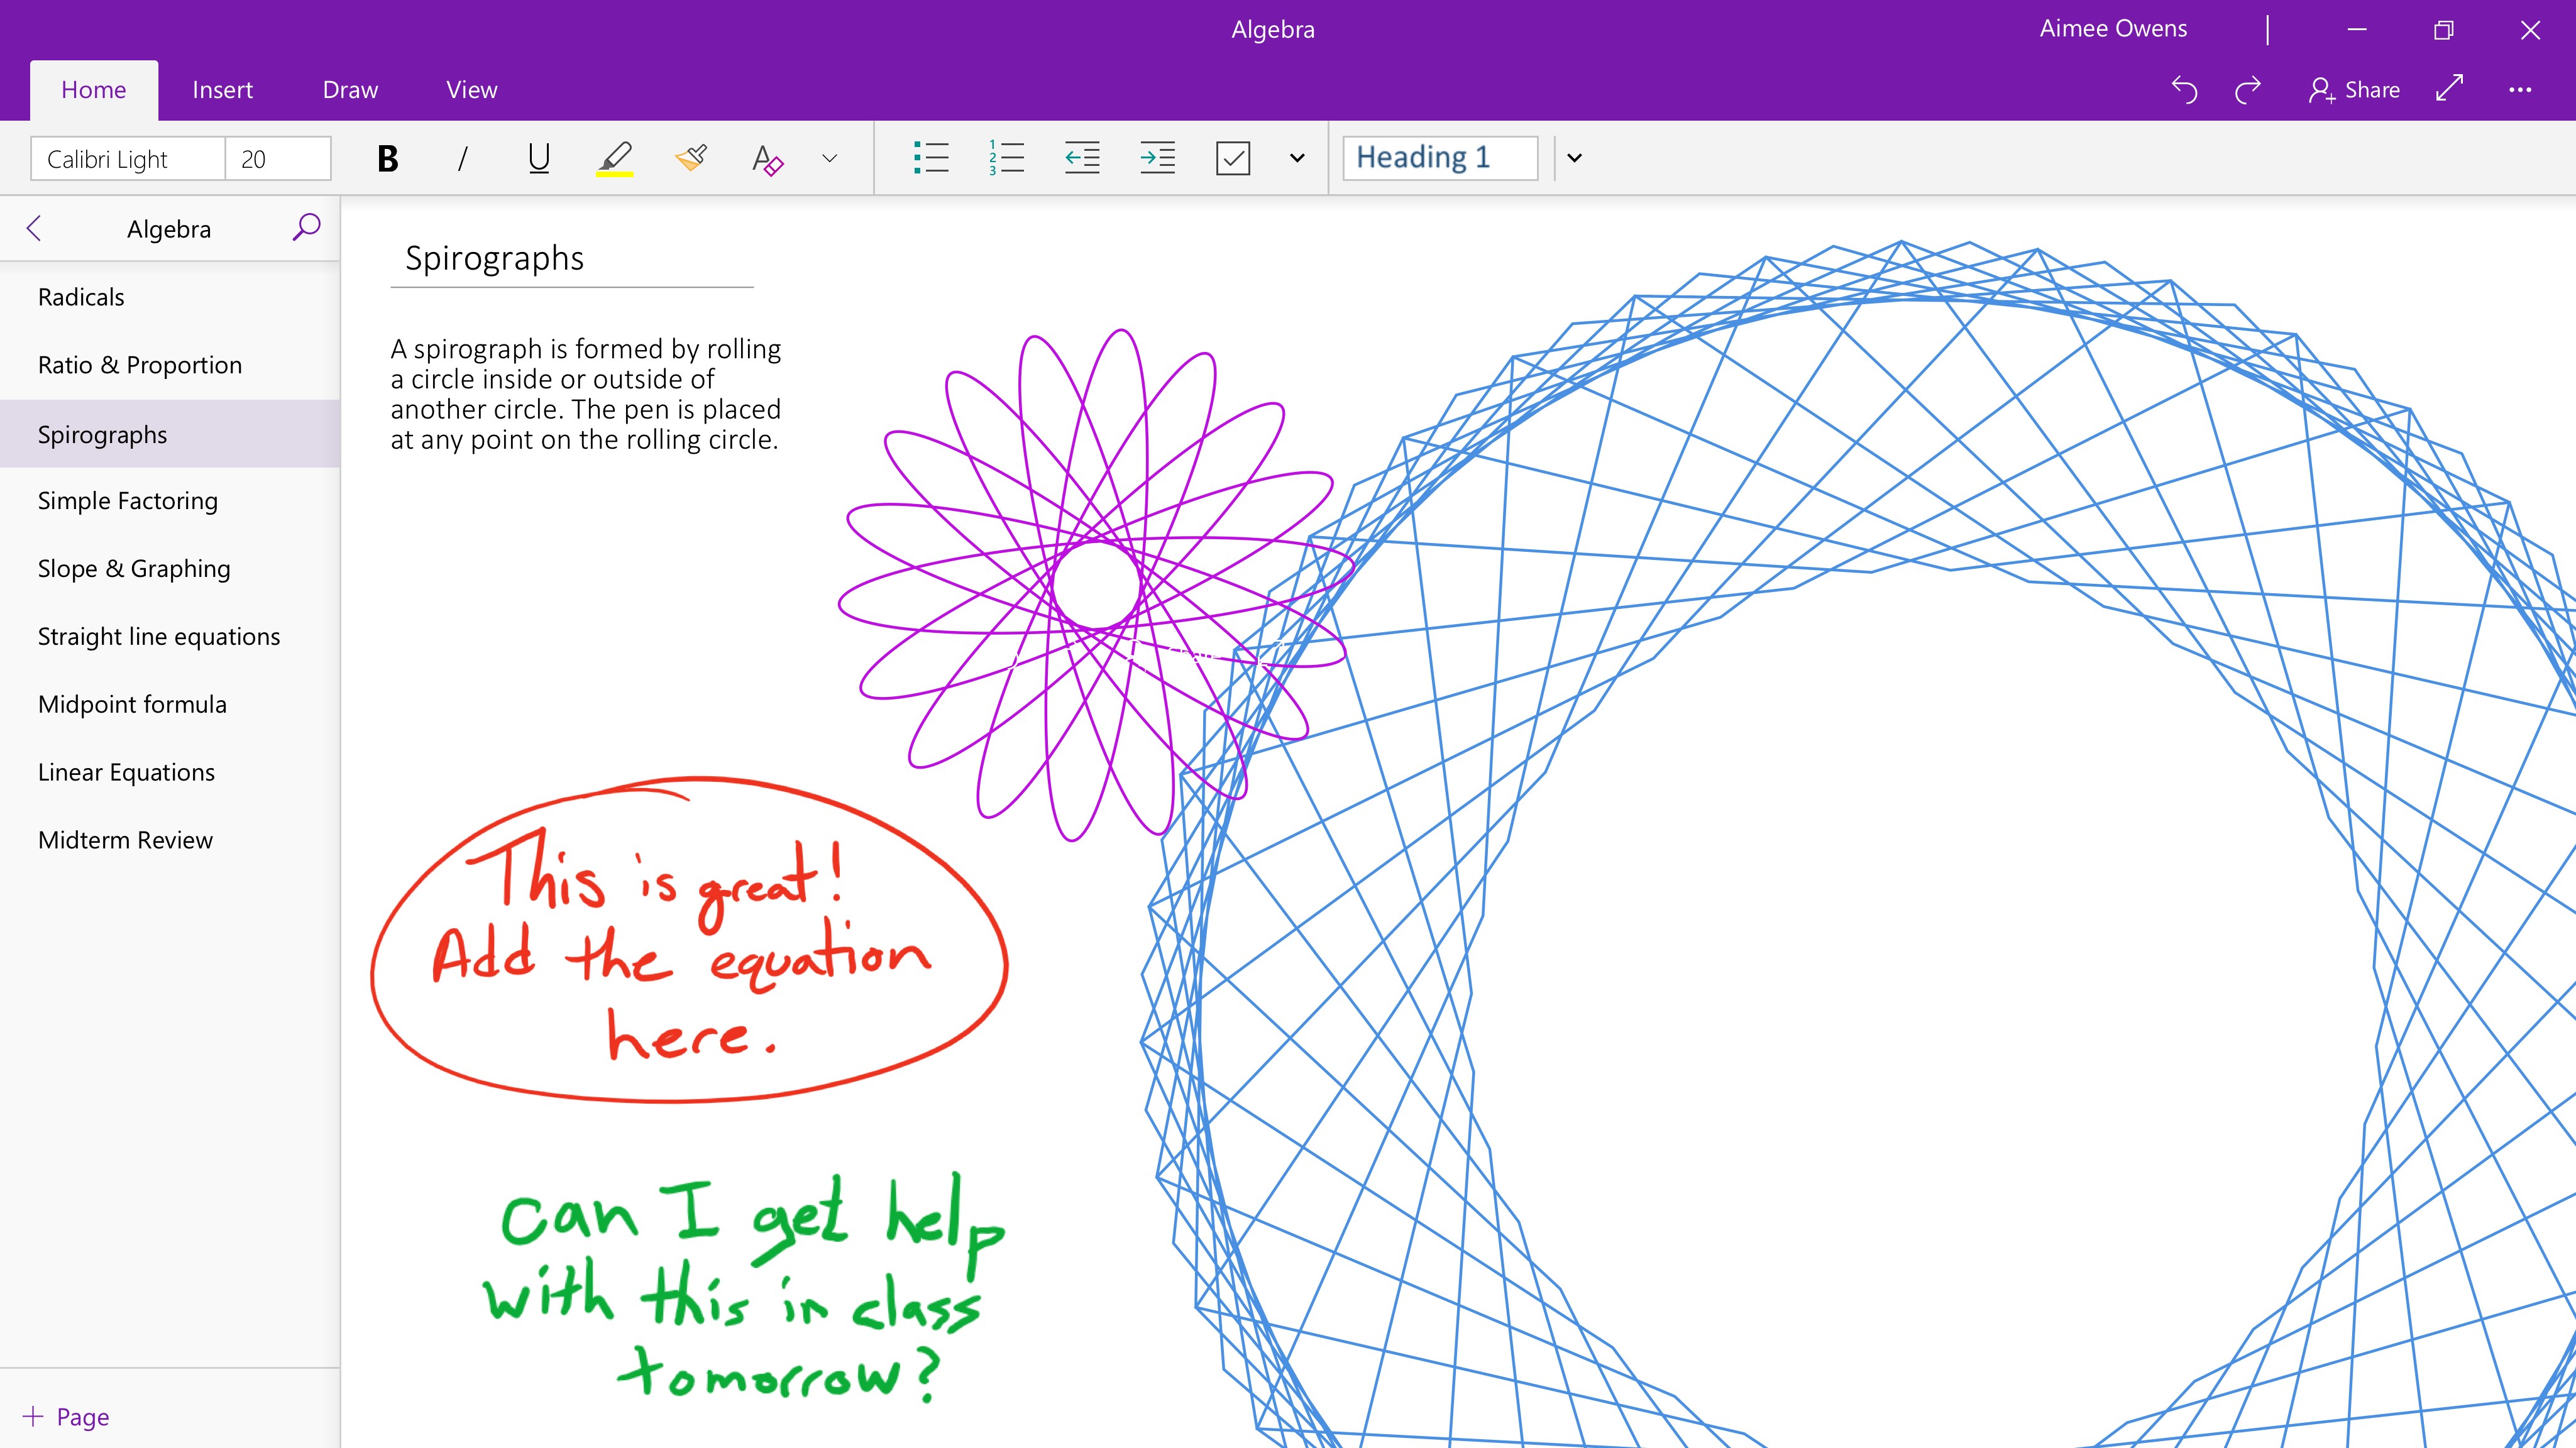This screenshot has width=2576, height=1448.
Task: Add a new page
Action: [66, 1416]
